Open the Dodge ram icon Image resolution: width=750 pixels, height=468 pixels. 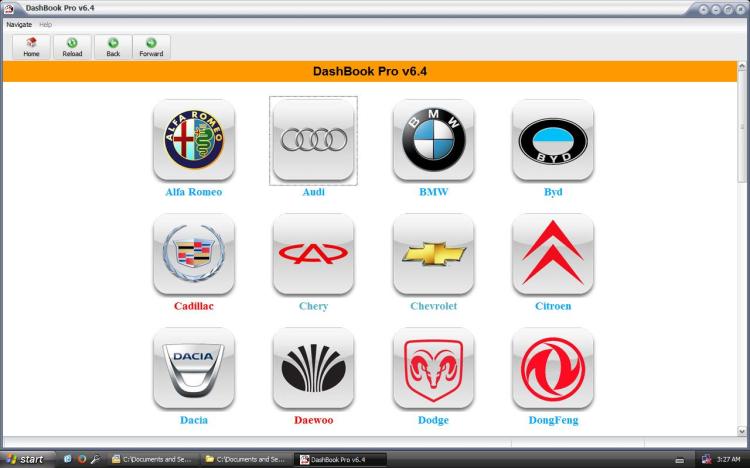pyautogui.click(x=433, y=368)
